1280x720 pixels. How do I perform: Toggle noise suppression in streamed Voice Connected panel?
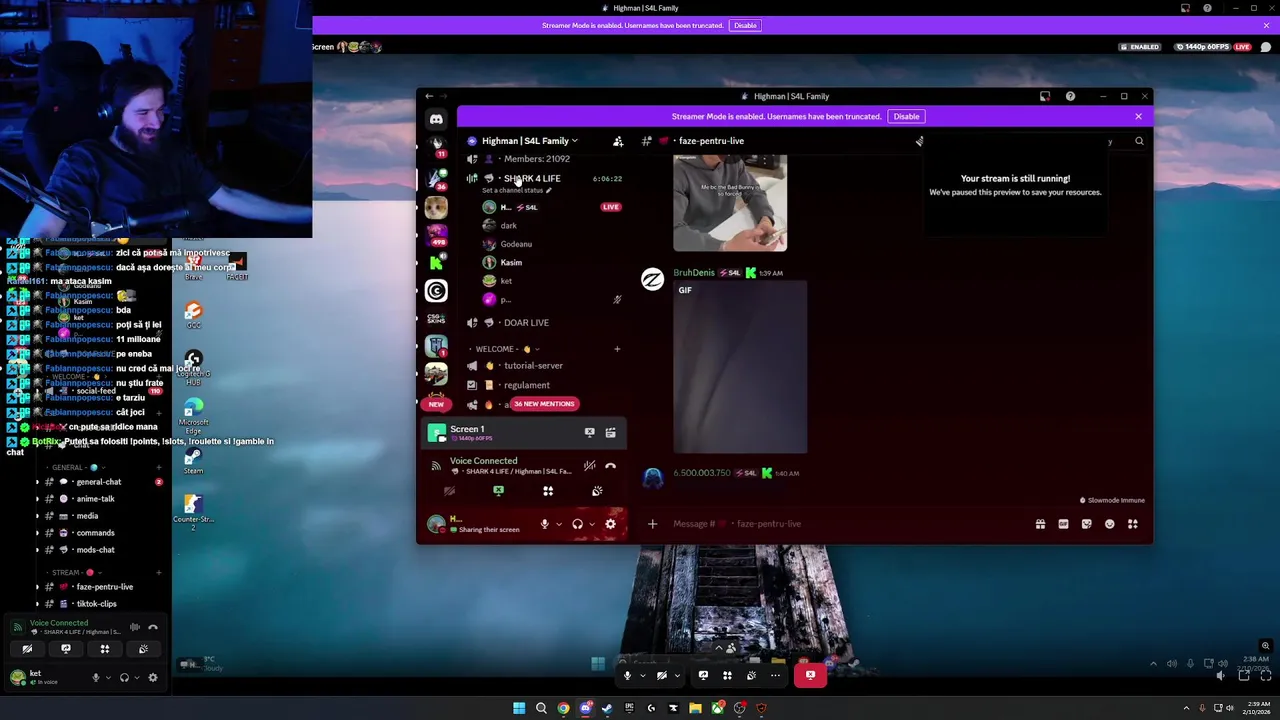click(589, 465)
